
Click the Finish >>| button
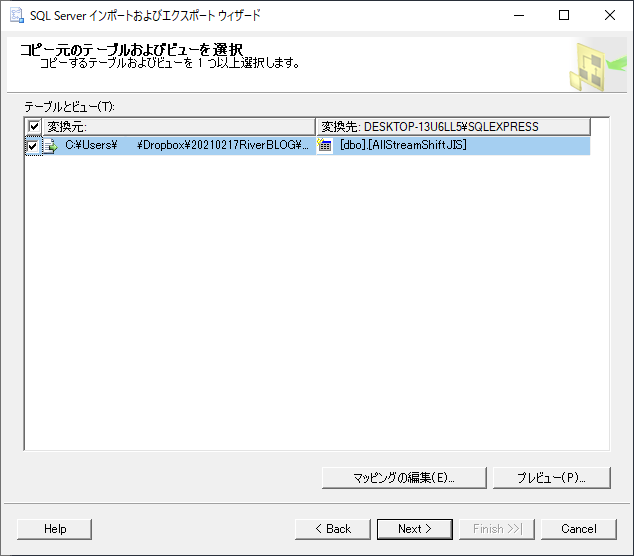(496, 529)
